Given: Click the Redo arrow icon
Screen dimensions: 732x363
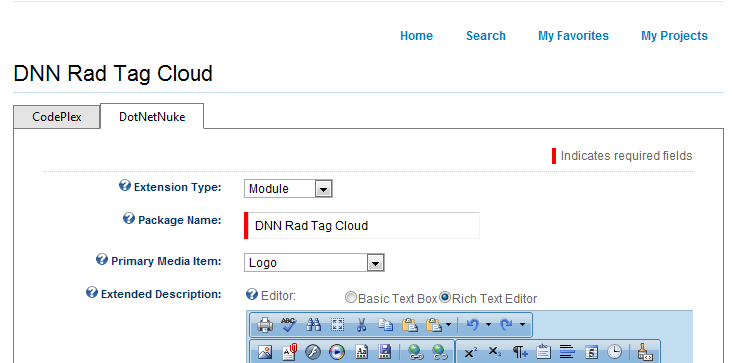Looking at the screenshot, I should click(506, 324).
